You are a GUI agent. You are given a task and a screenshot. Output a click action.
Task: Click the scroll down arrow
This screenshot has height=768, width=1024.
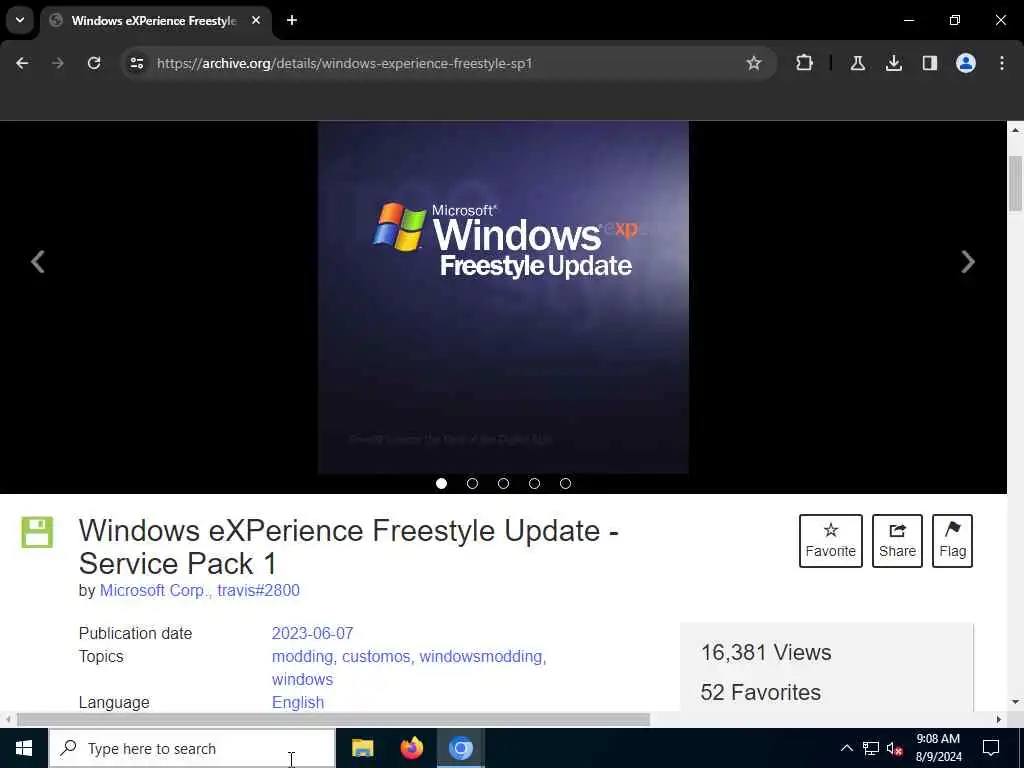[x=1015, y=702]
